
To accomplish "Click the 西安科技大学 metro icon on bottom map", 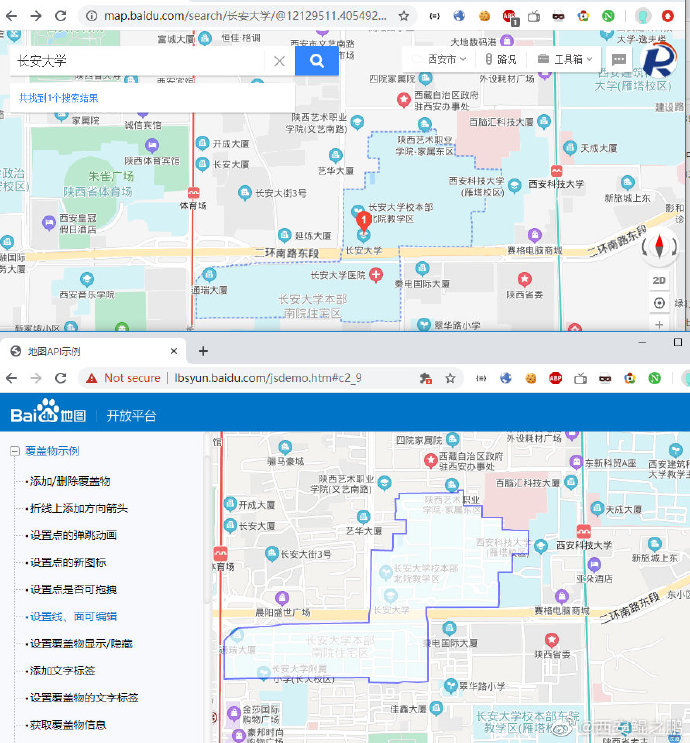I will [x=584, y=531].
